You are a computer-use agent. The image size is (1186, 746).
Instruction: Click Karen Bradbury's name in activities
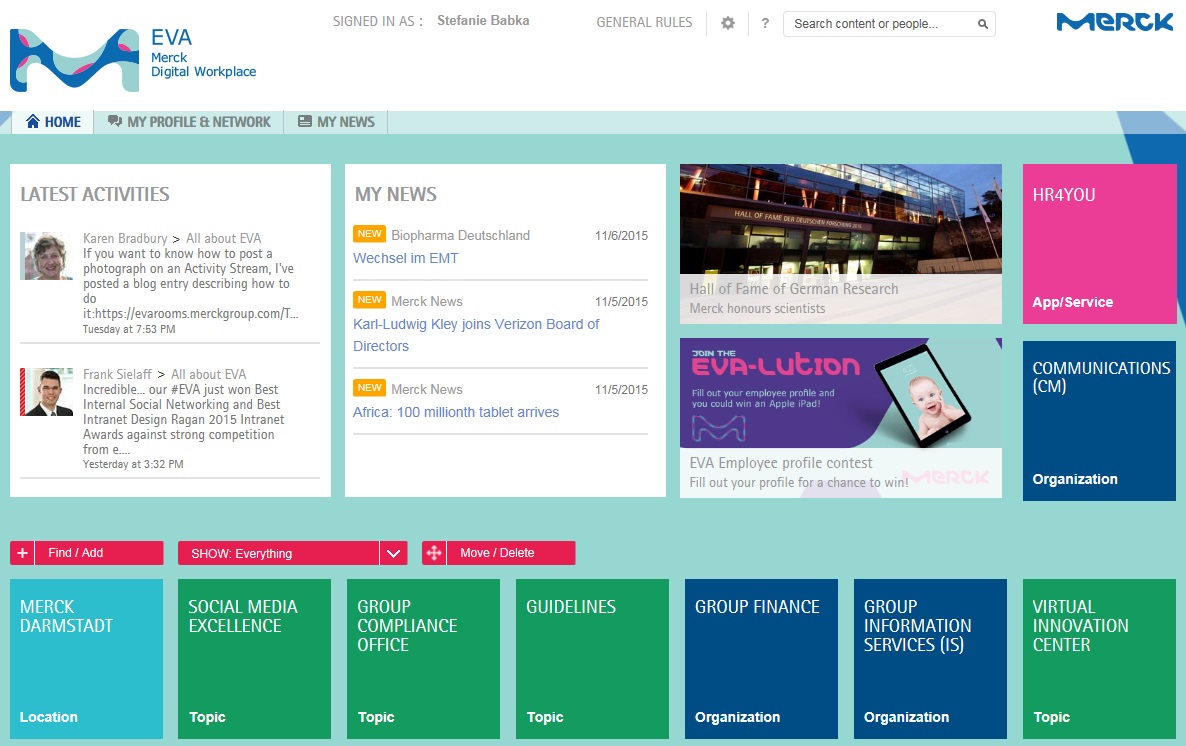(x=125, y=238)
